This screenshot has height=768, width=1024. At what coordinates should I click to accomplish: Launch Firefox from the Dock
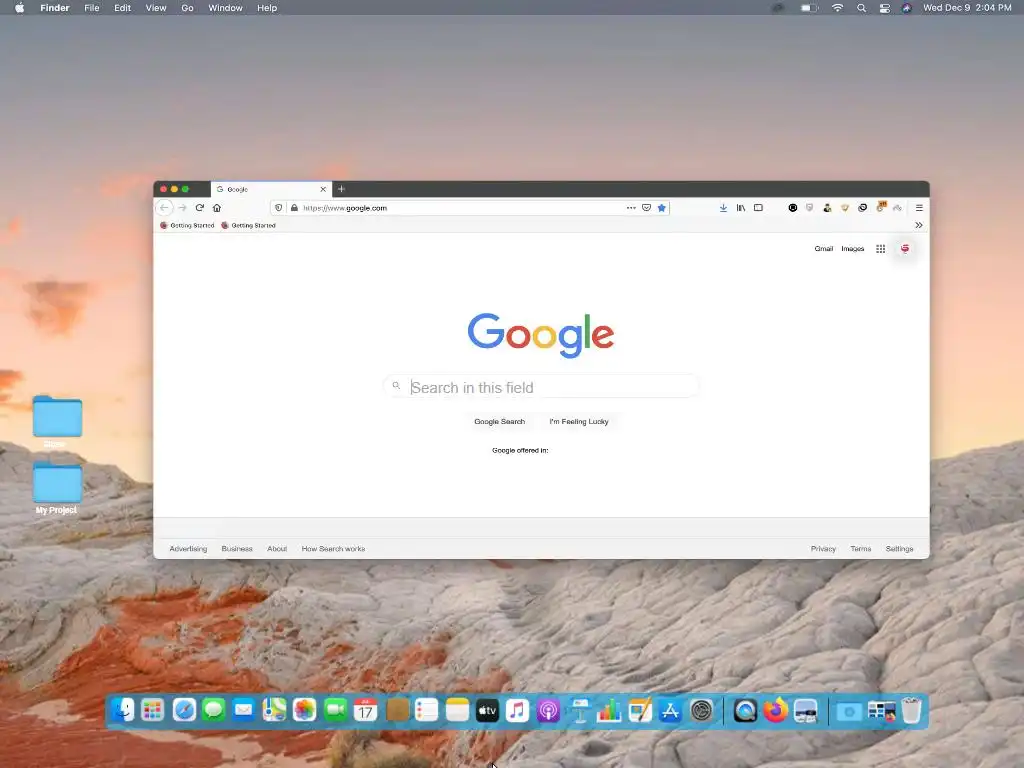[x=775, y=710]
